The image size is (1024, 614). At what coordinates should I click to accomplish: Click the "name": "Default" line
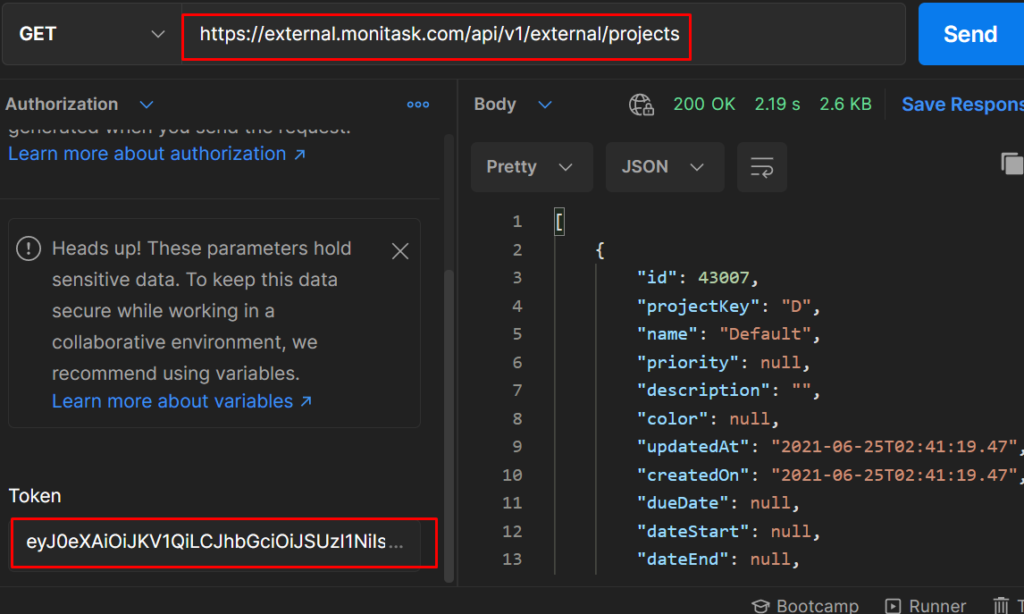tap(728, 334)
